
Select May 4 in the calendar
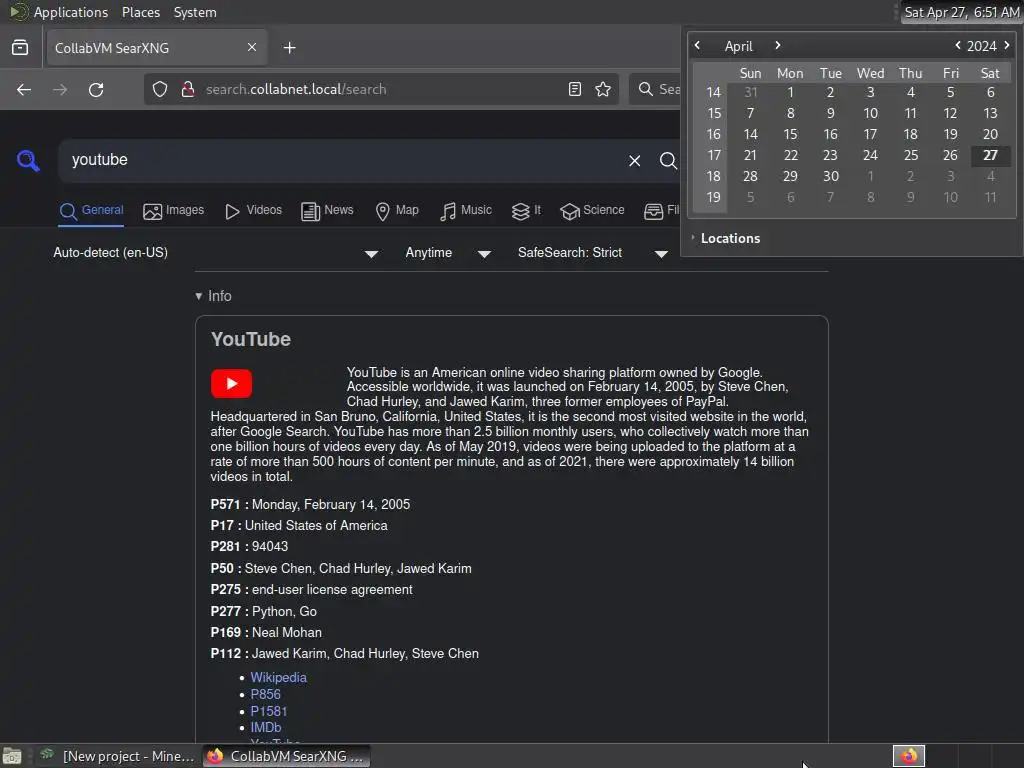[x=990, y=176]
